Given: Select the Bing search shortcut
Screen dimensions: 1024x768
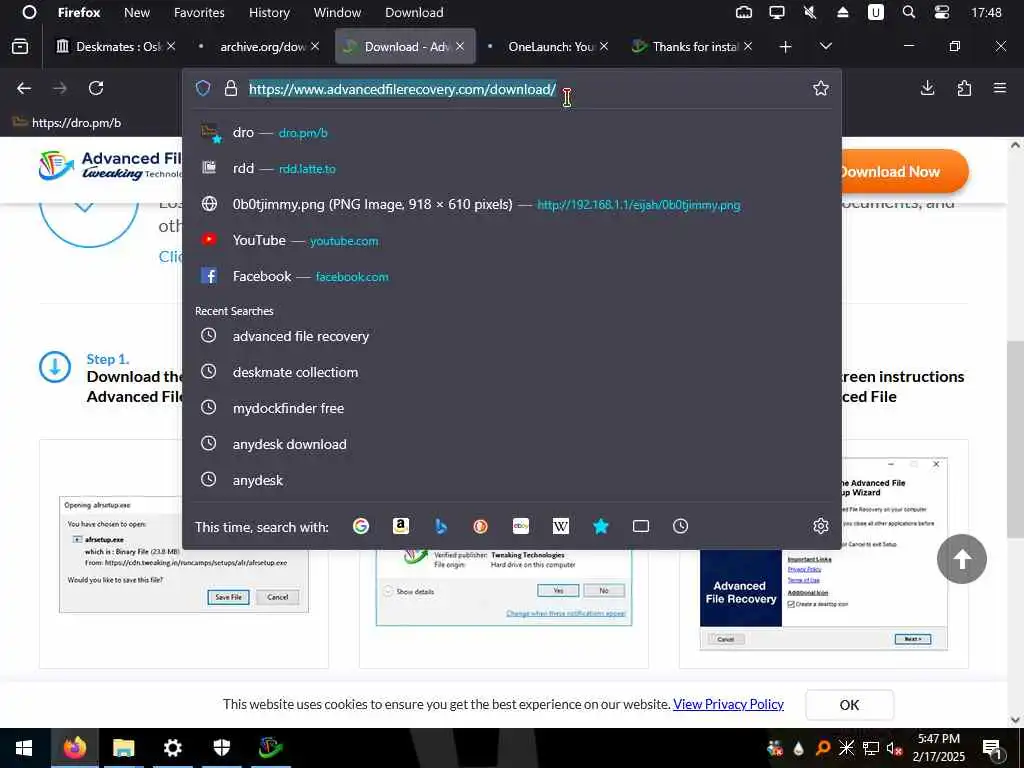Looking at the screenshot, I should pos(441,526).
